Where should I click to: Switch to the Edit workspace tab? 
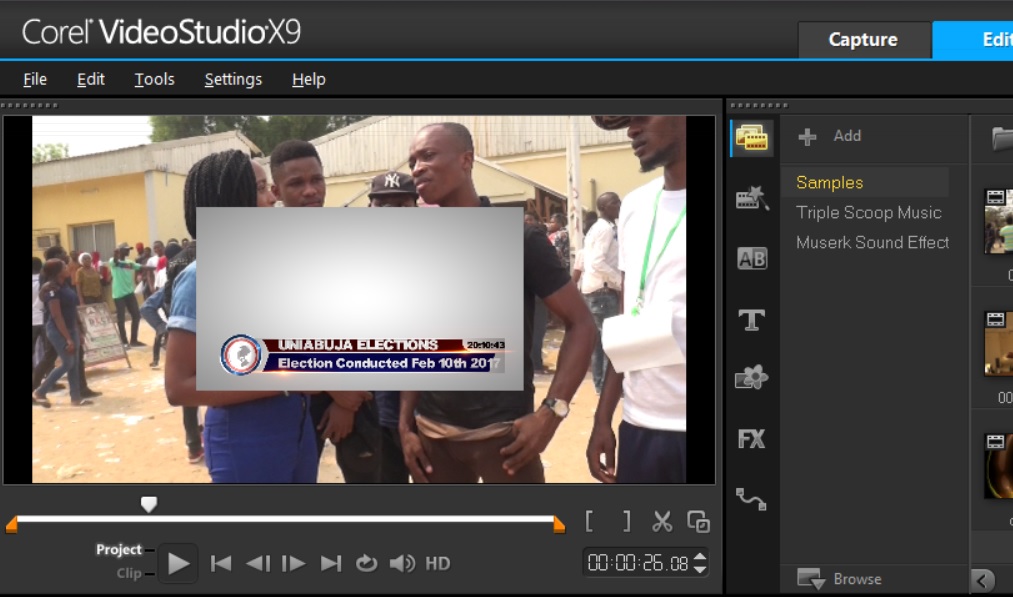[973, 39]
